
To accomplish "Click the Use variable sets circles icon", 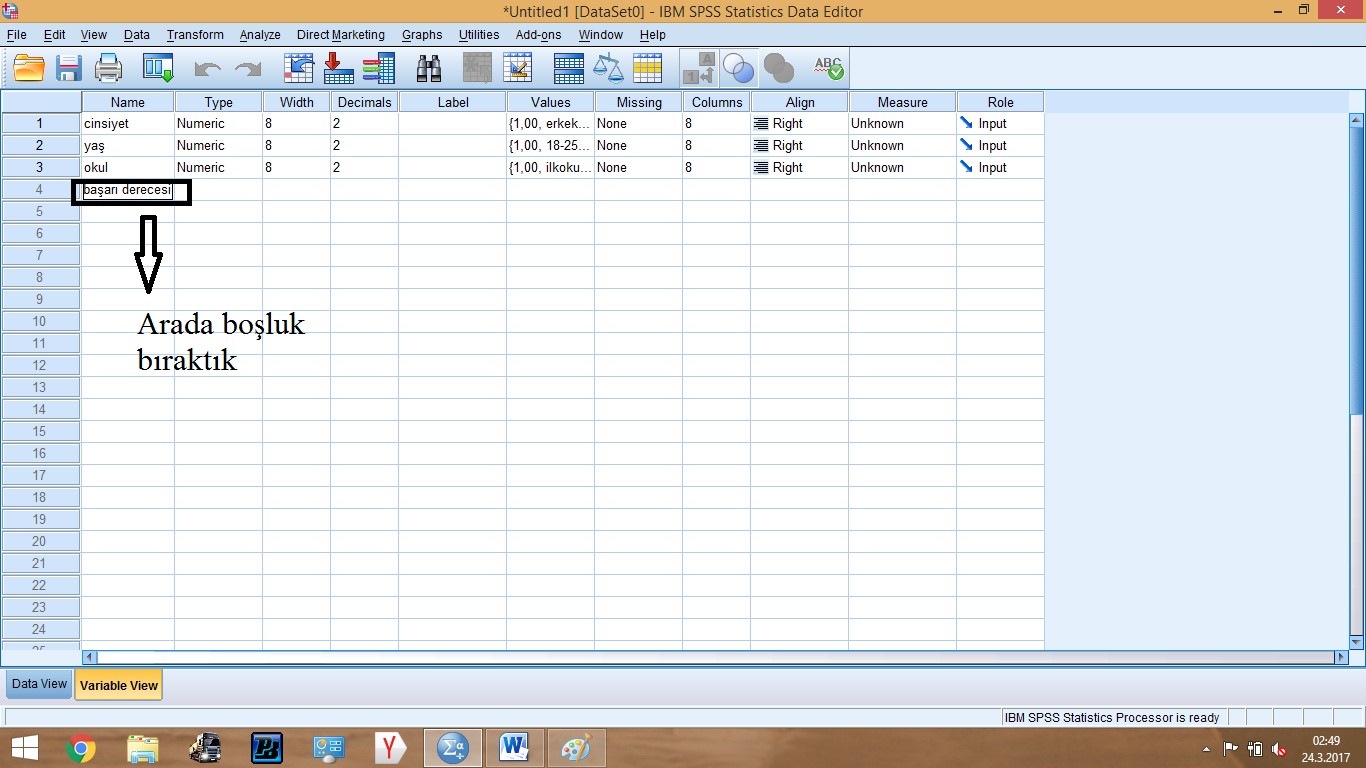I will (738, 68).
